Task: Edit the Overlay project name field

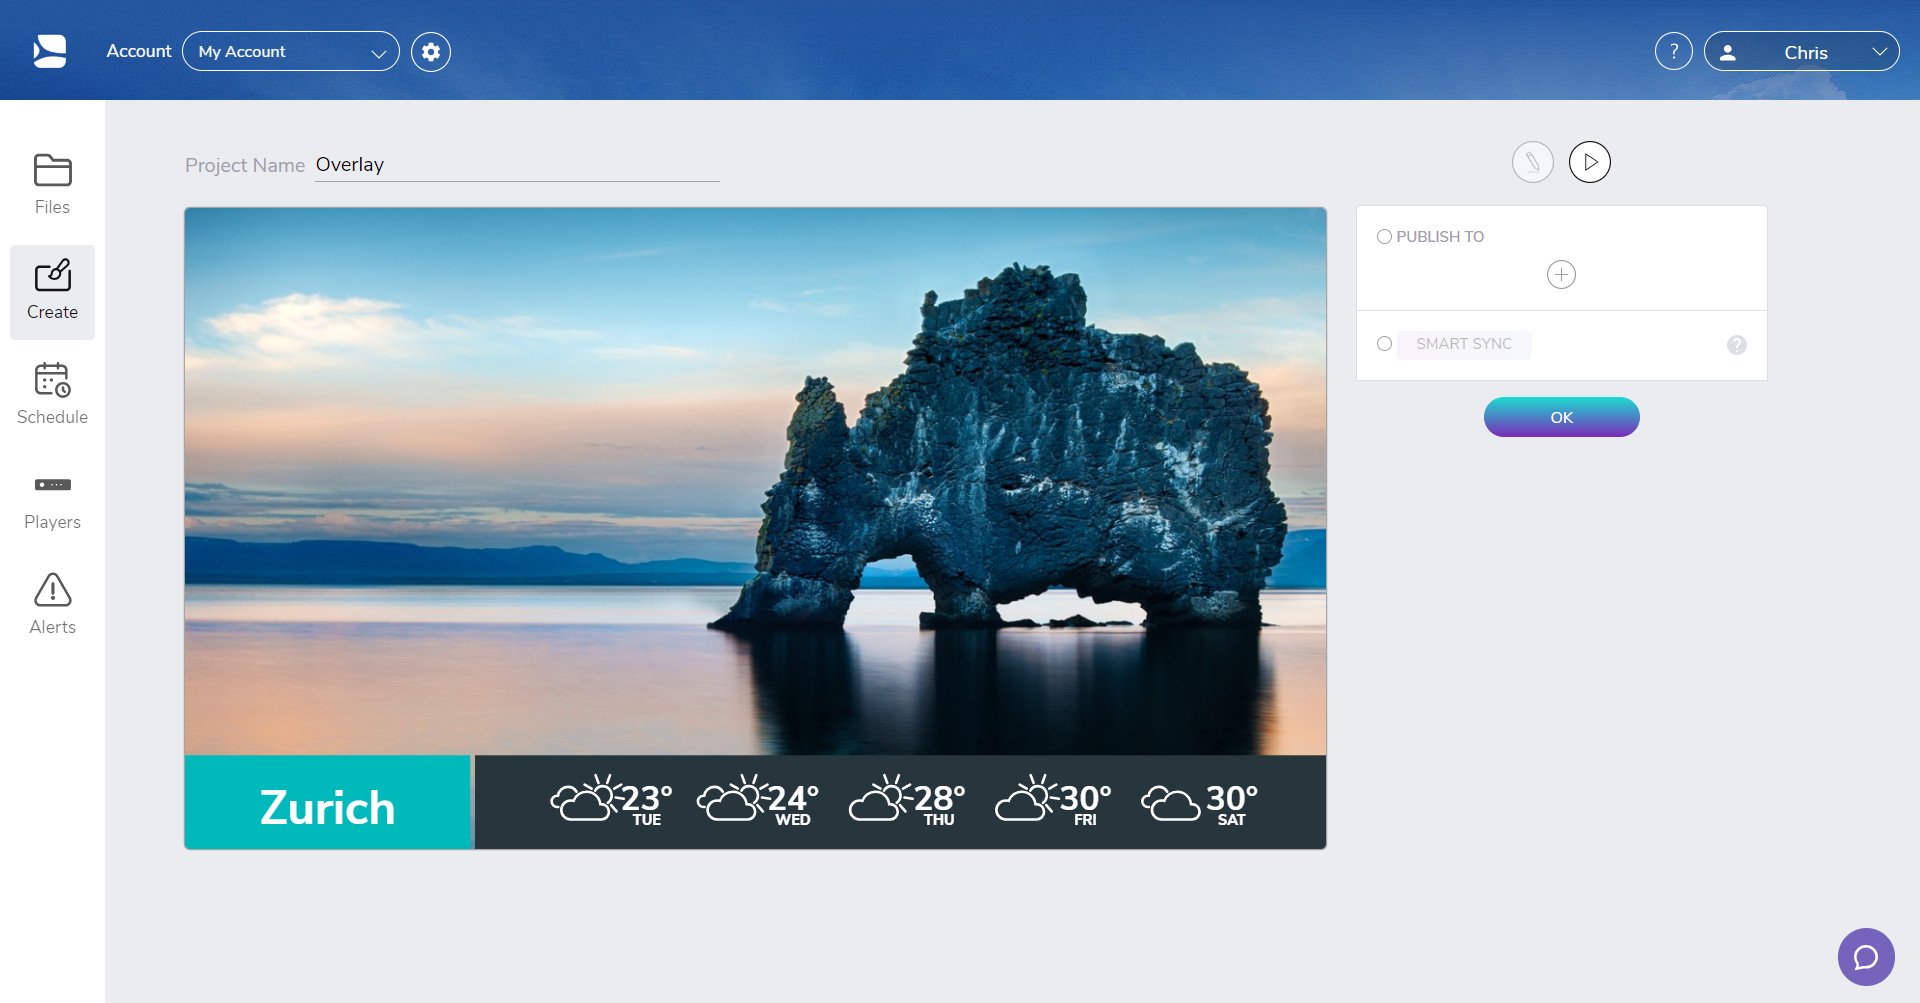Action: point(516,164)
